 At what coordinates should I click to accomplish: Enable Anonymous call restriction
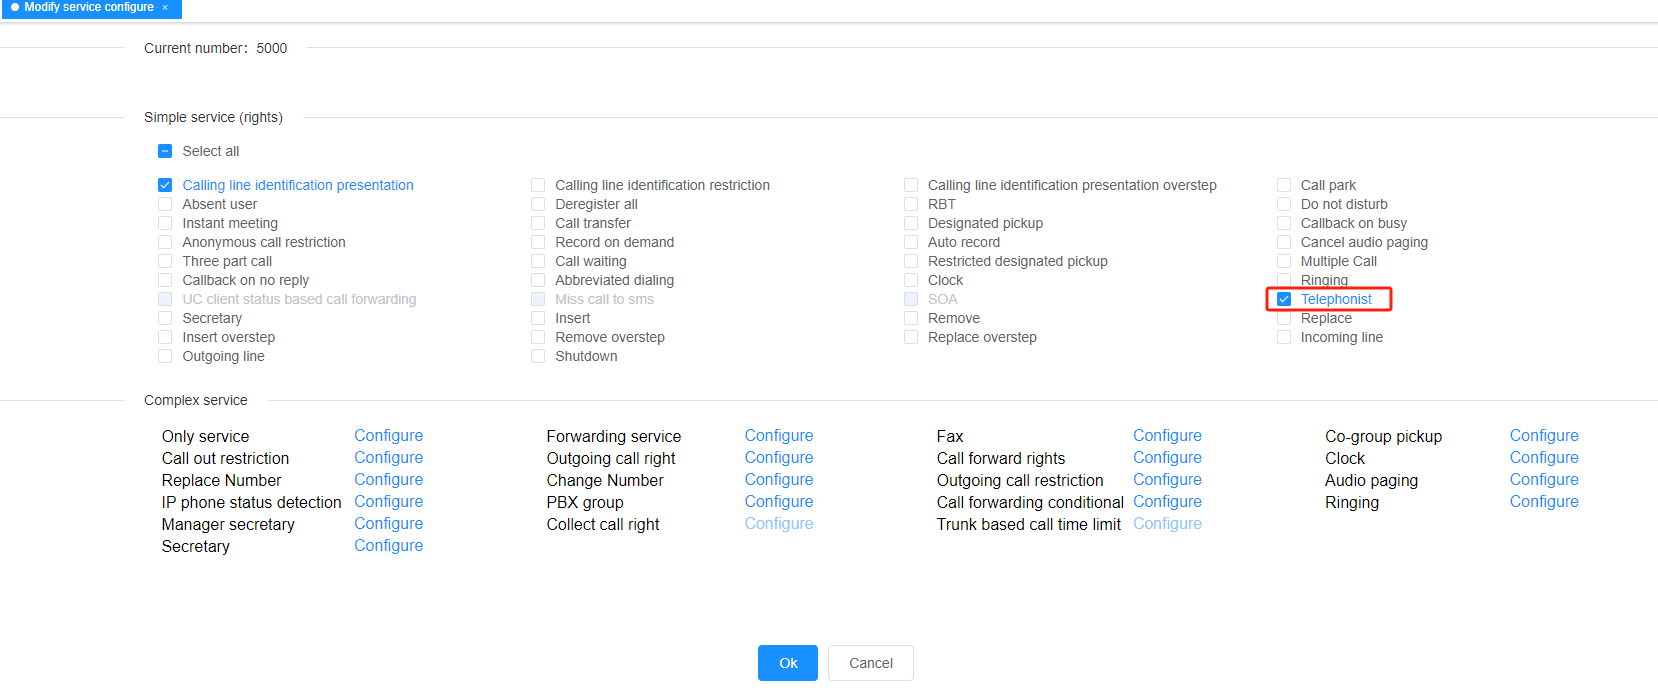pyautogui.click(x=165, y=242)
